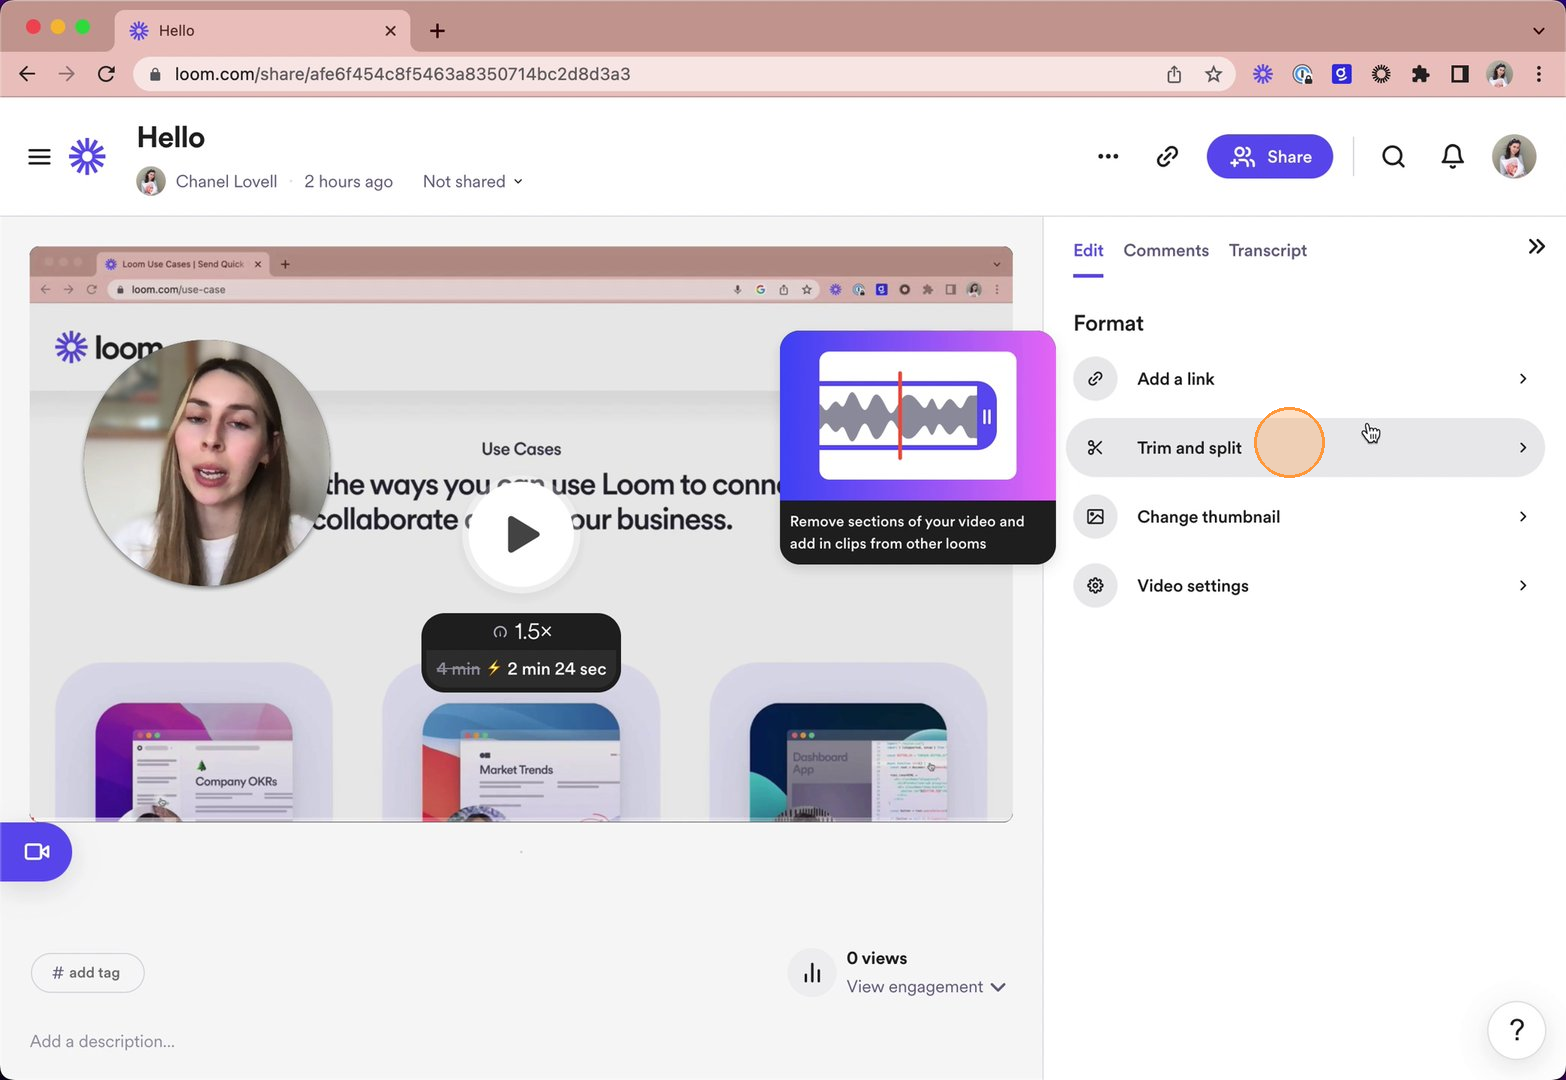
Task: Open the browser extensions puzzle icon
Action: pyautogui.click(x=1420, y=74)
